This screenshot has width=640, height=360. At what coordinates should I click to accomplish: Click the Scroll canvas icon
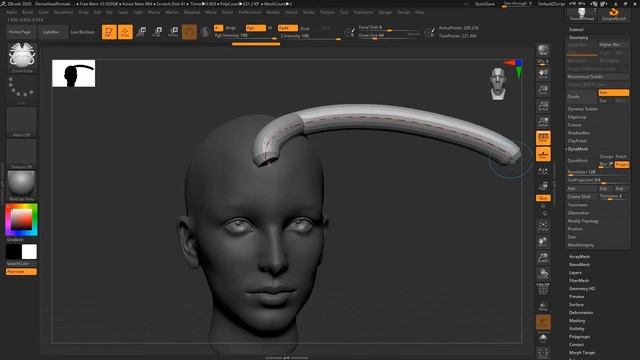[x=543, y=74]
